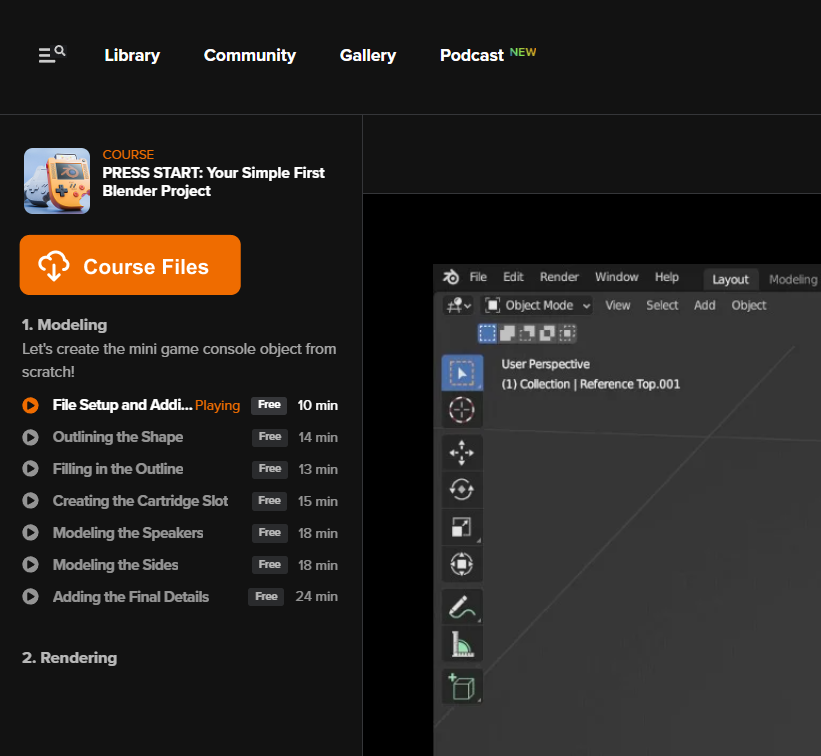Activate the Annotate pencil tool
Screen dimensions: 821x756
462,607
